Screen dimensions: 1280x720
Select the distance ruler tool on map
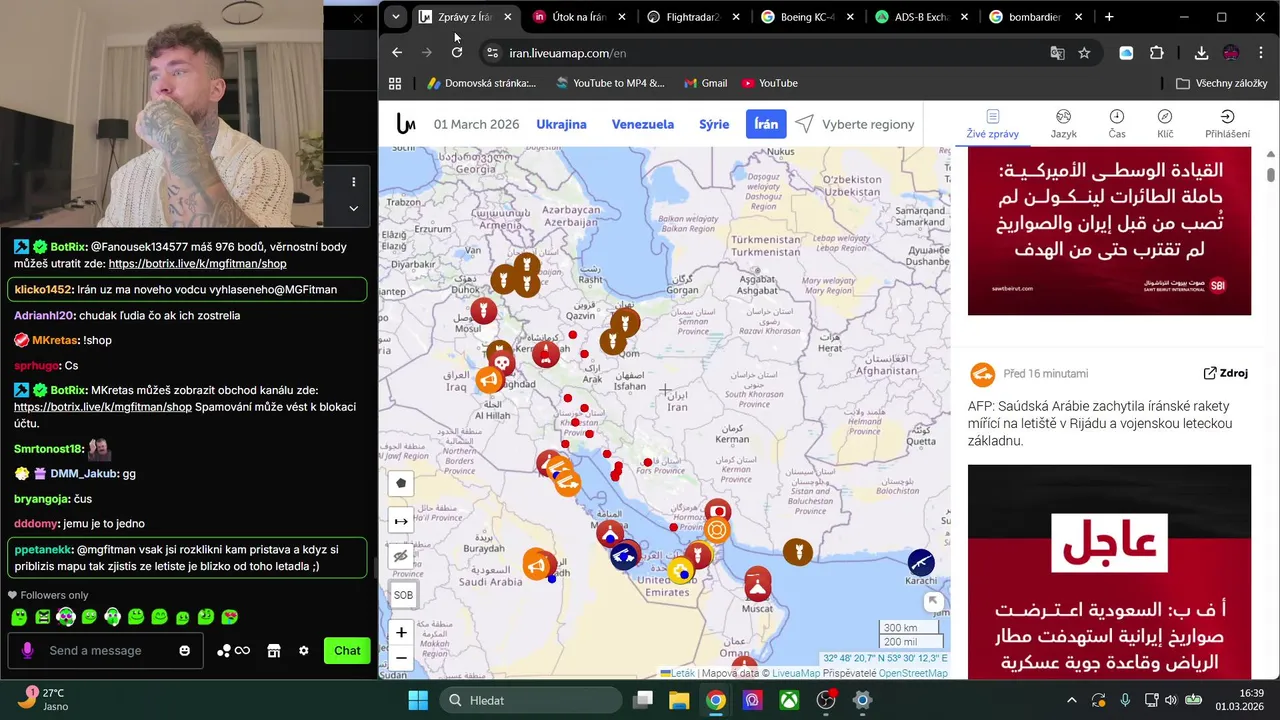pyautogui.click(x=401, y=521)
